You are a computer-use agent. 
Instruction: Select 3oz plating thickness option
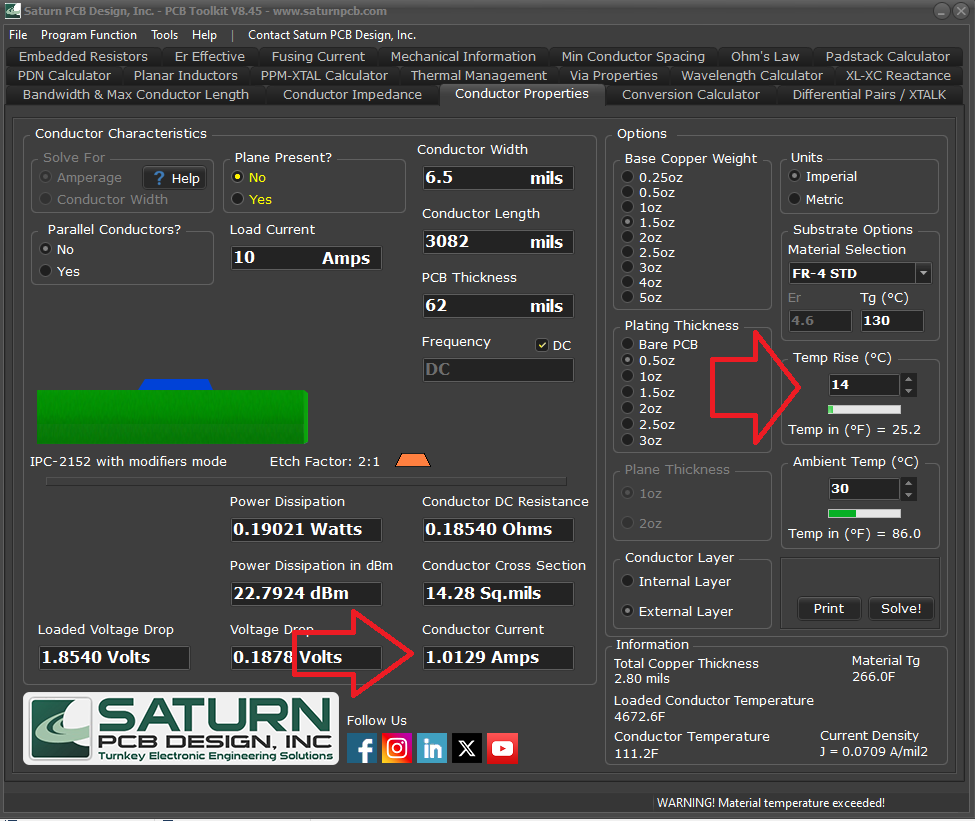pos(628,440)
